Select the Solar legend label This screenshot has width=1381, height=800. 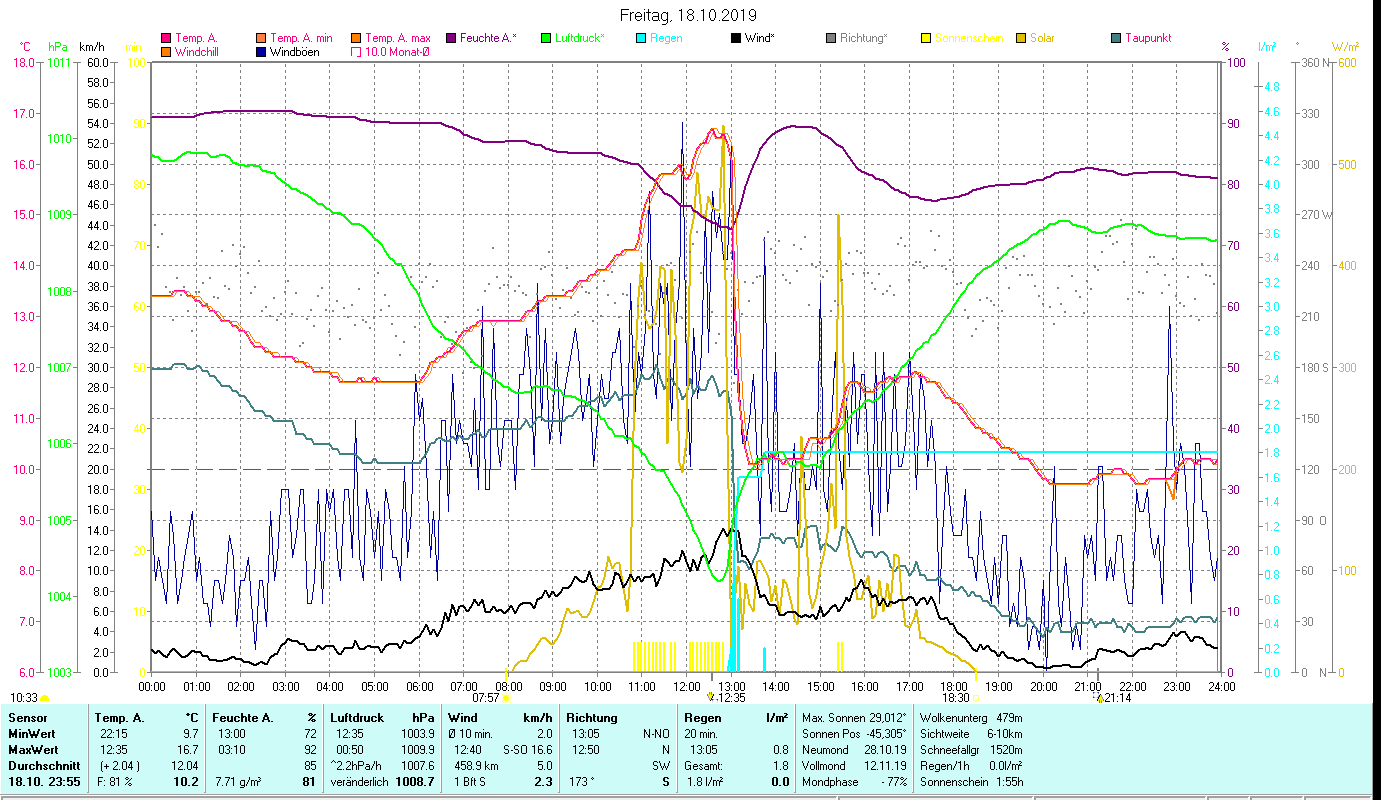coord(1042,39)
